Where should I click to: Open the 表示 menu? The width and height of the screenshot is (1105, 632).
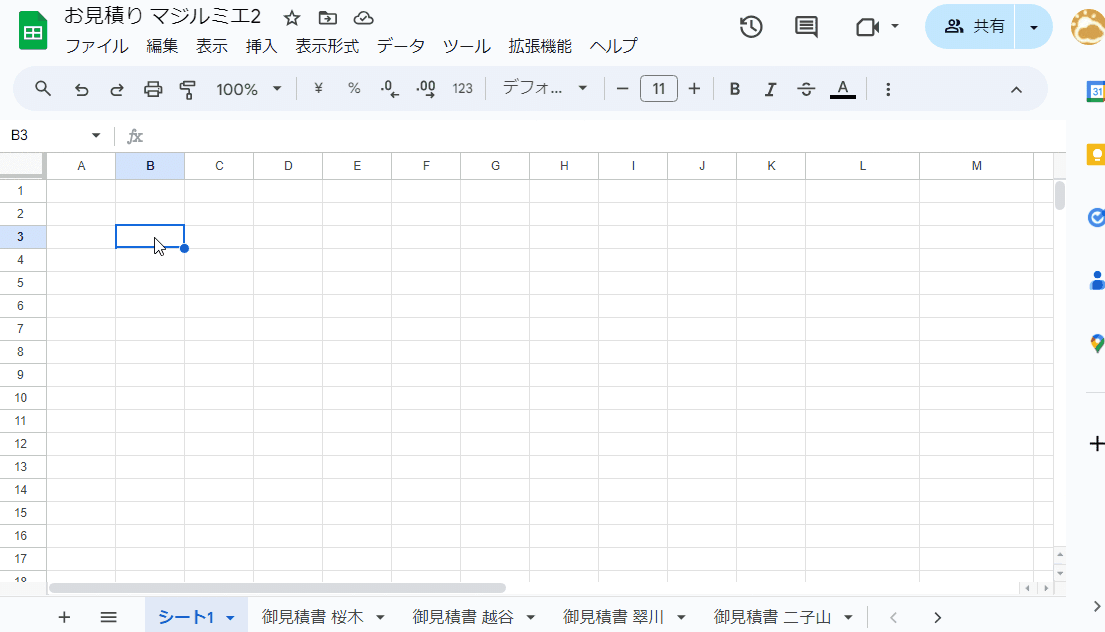tap(211, 47)
